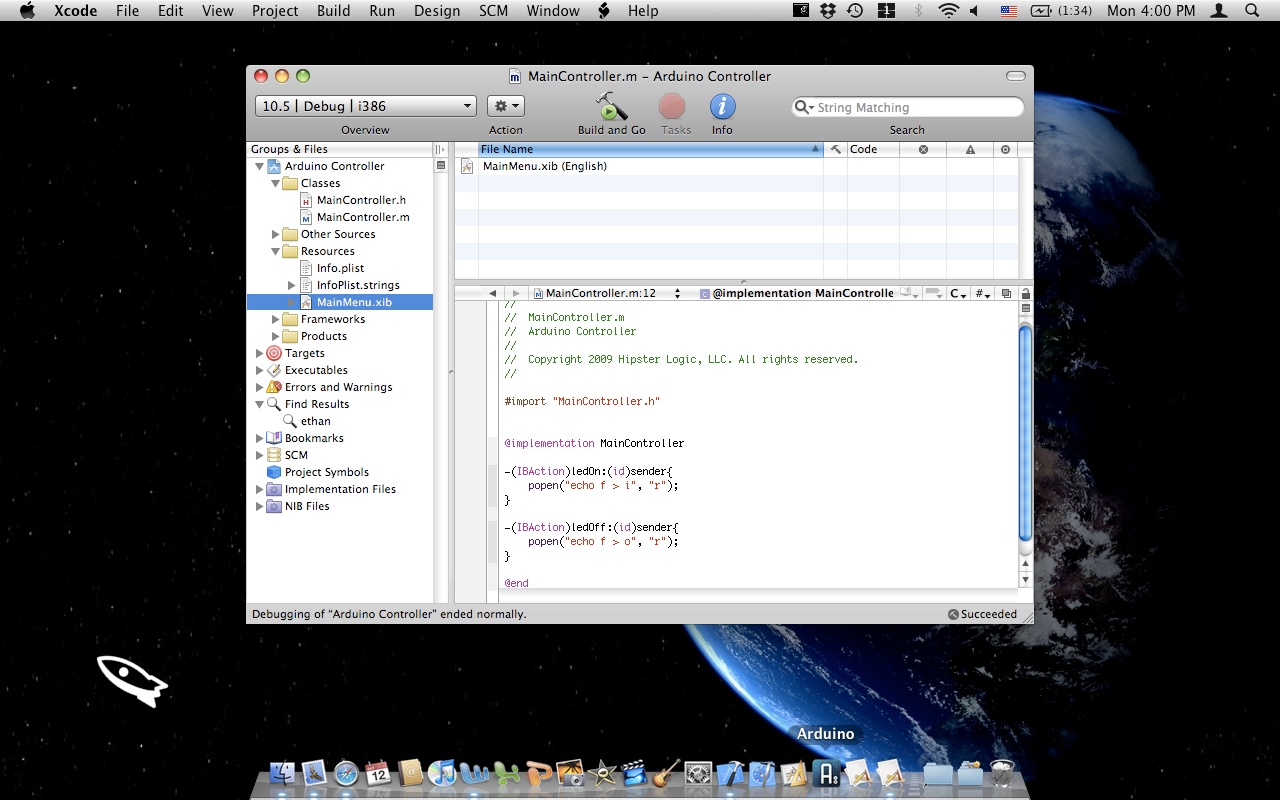Open iPhoto from the Dock
The width and height of the screenshot is (1280, 800).
[x=570, y=773]
